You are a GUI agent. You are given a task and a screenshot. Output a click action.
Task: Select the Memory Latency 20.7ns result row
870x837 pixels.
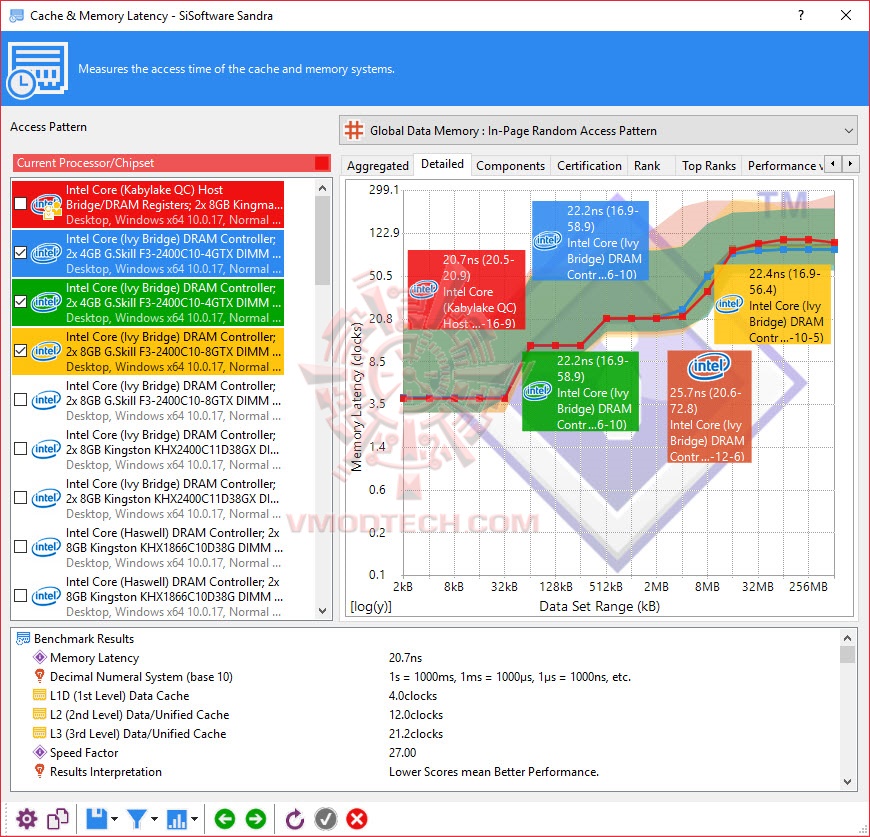(426, 657)
